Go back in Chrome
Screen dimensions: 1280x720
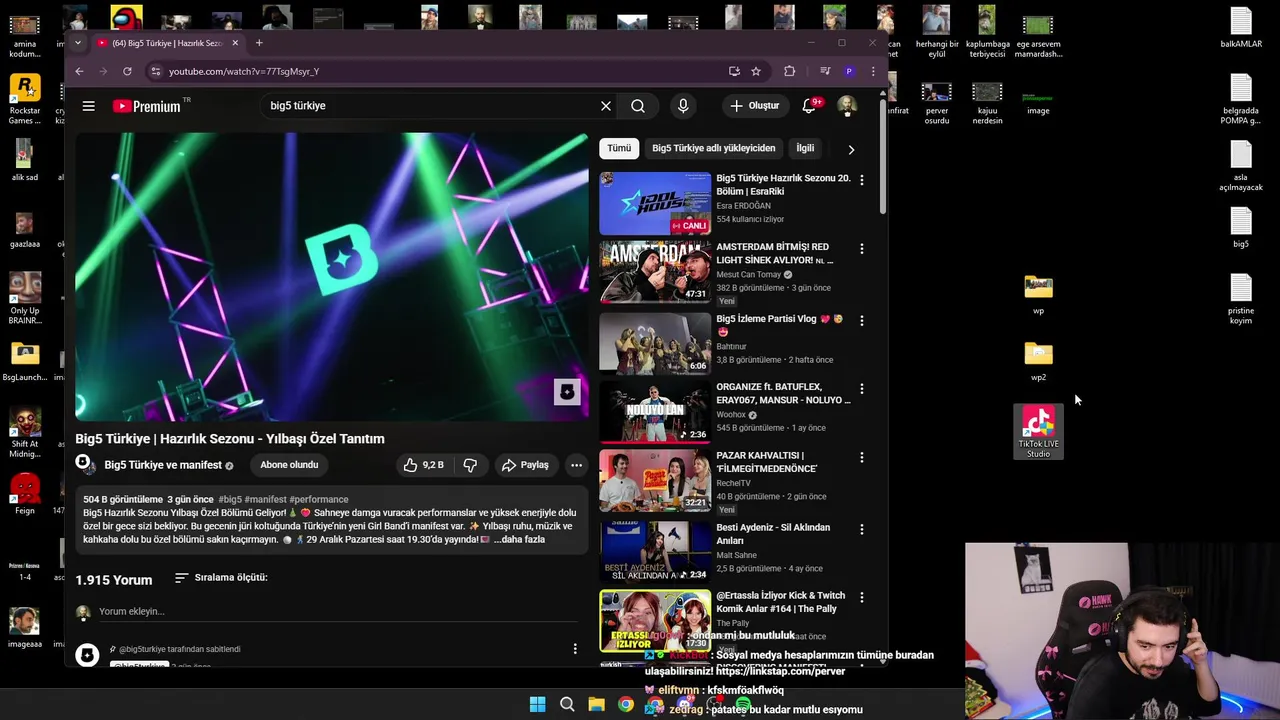click(79, 71)
